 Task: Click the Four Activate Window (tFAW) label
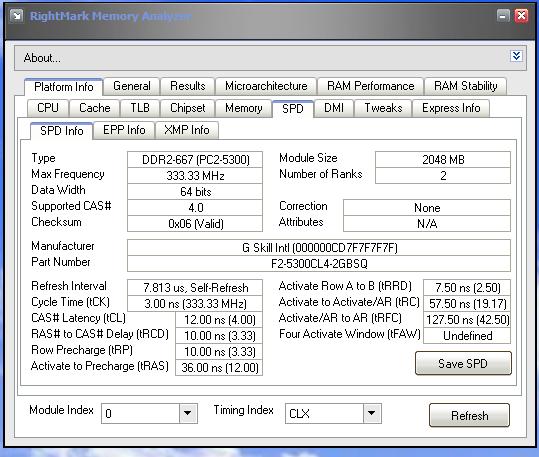(350, 334)
